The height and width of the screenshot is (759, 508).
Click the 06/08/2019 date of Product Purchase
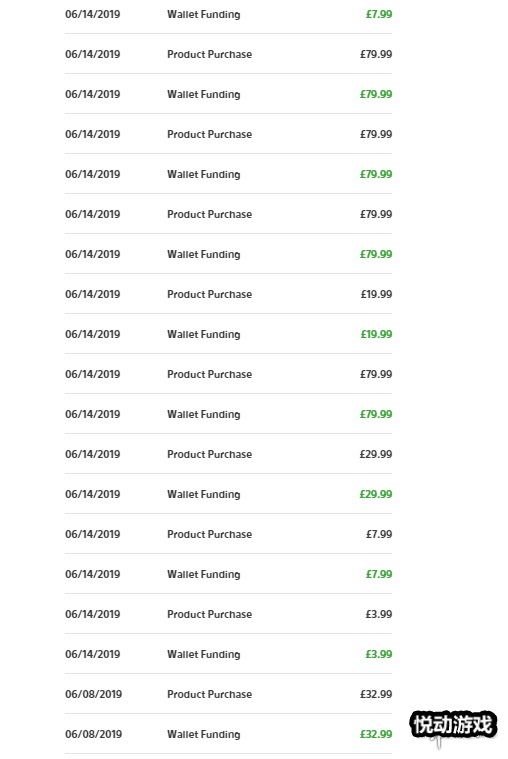pyautogui.click(x=93, y=694)
